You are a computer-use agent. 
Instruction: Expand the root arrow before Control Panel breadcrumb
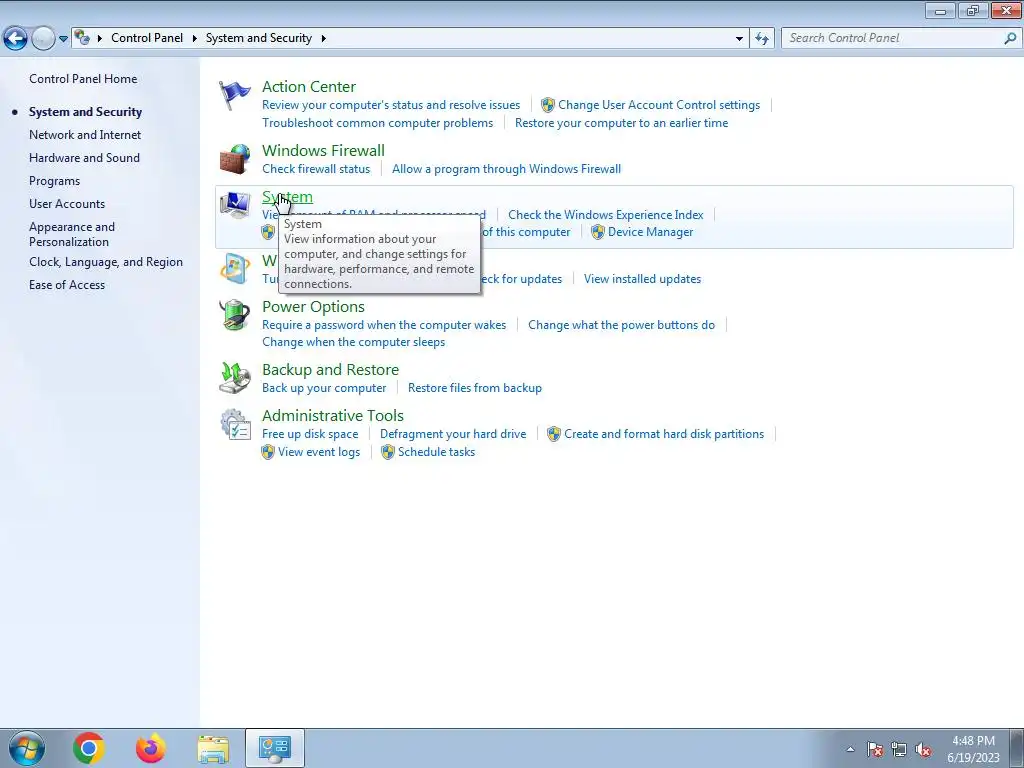[x=100, y=39]
